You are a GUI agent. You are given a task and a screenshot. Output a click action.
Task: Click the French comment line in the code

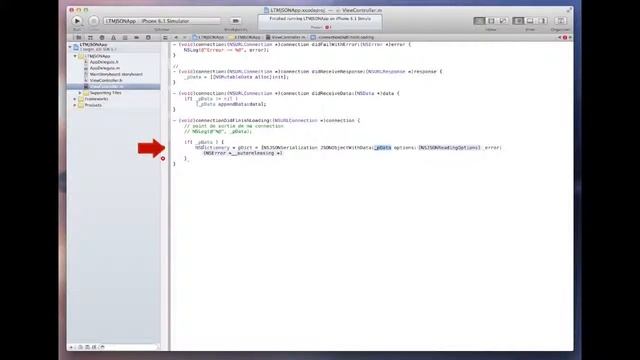(x=233, y=126)
